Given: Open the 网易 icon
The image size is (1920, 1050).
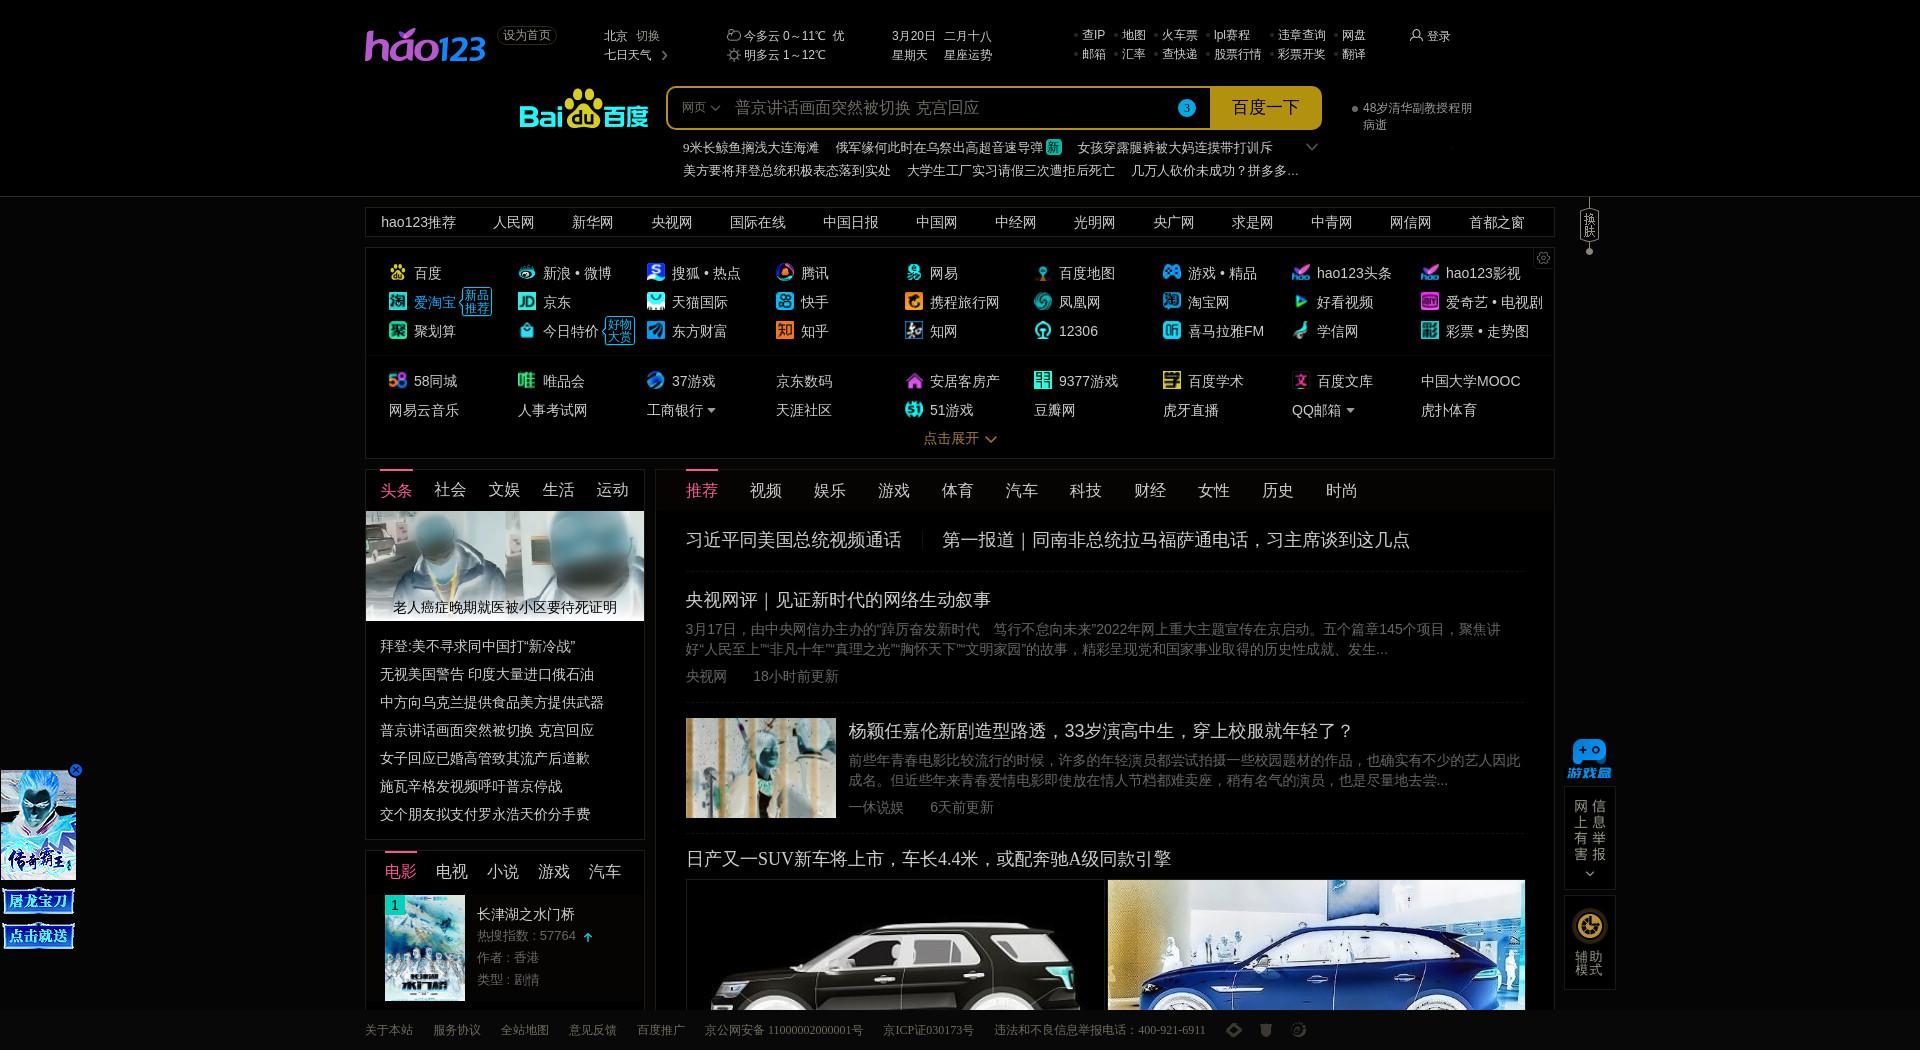Looking at the screenshot, I should tap(914, 273).
